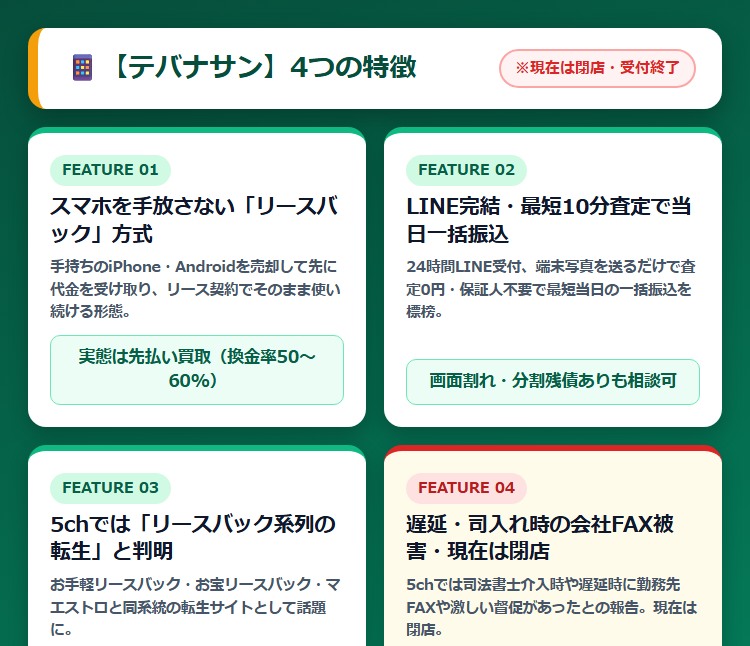
Task: Click the title スマホを手放さない「リースバック」方式
Action: [x=195, y=220]
